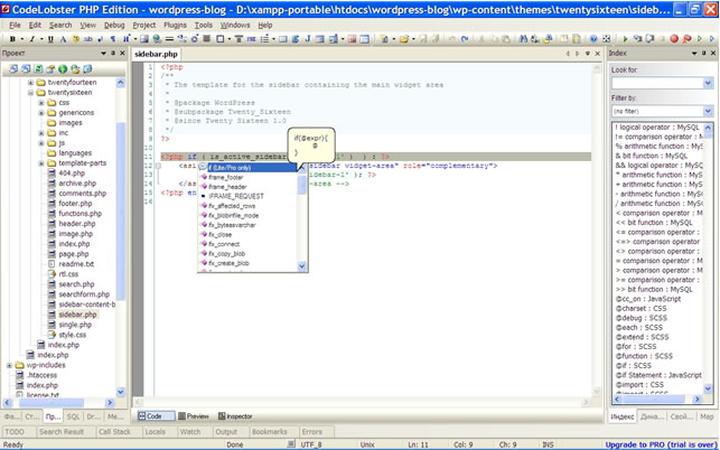Open the Plugins menu

175,25
